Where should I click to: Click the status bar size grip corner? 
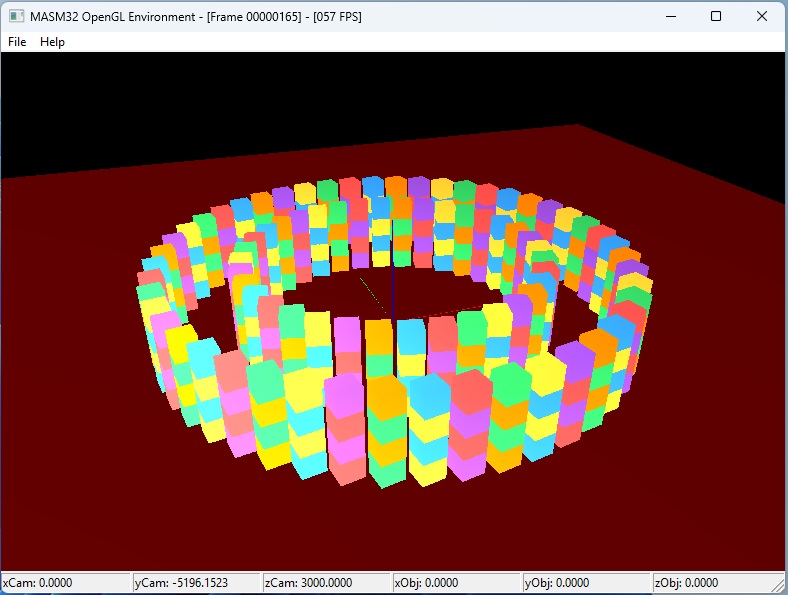click(x=780, y=586)
